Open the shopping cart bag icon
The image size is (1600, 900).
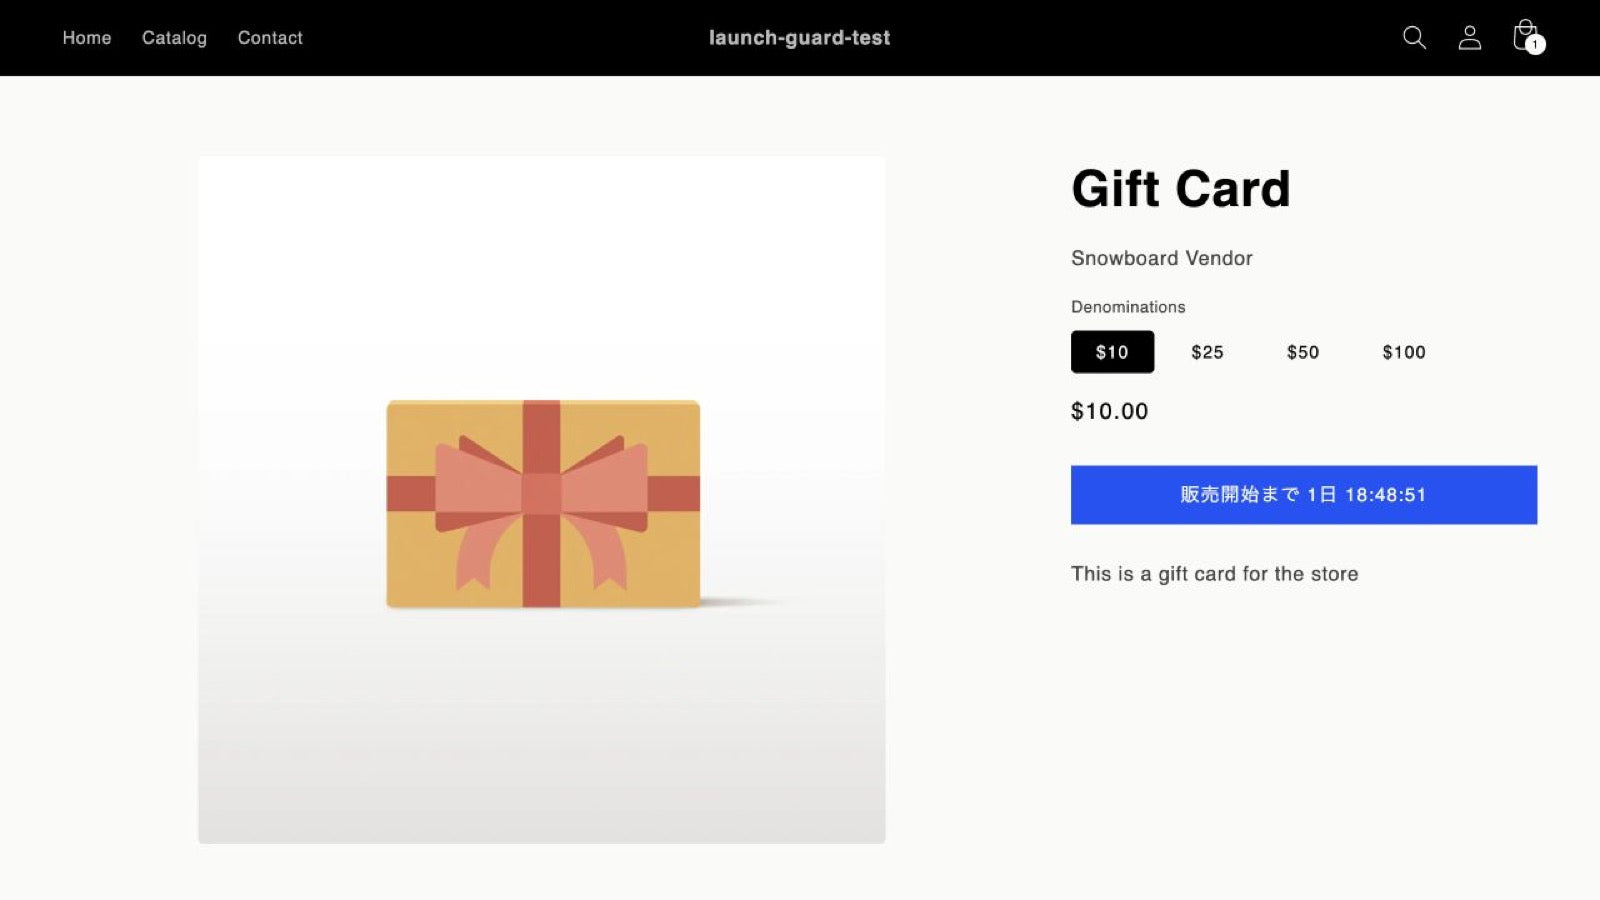1525,36
